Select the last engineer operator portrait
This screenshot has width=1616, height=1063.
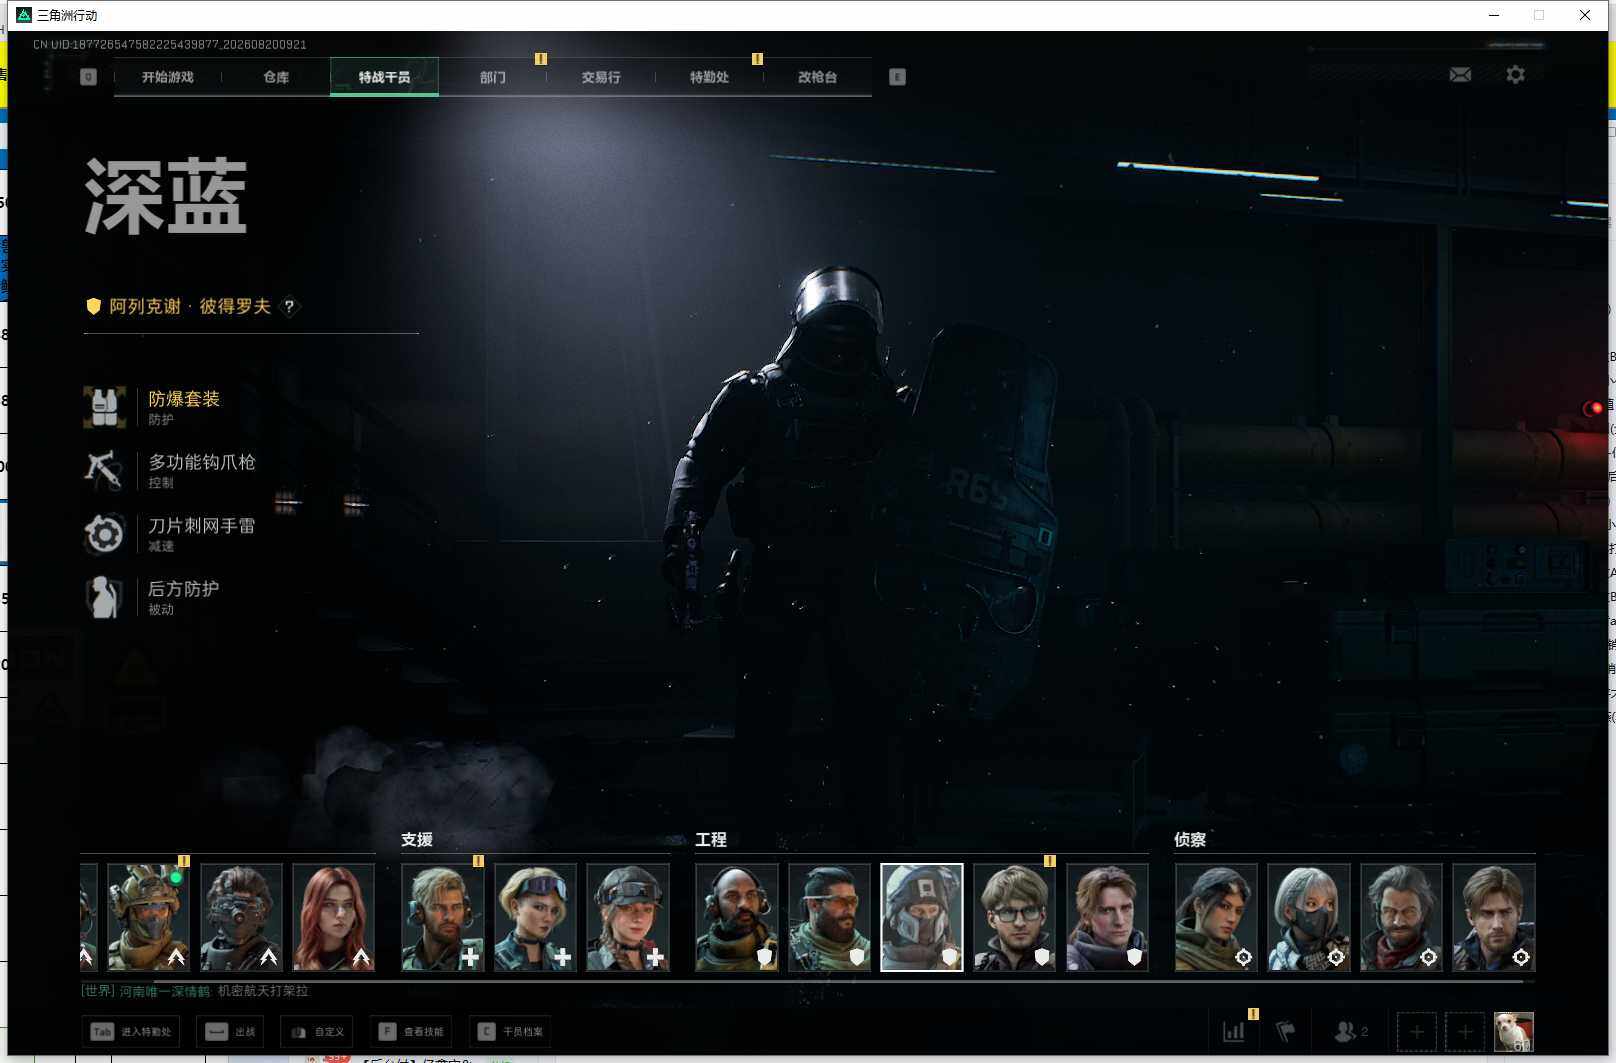(x=1107, y=918)
